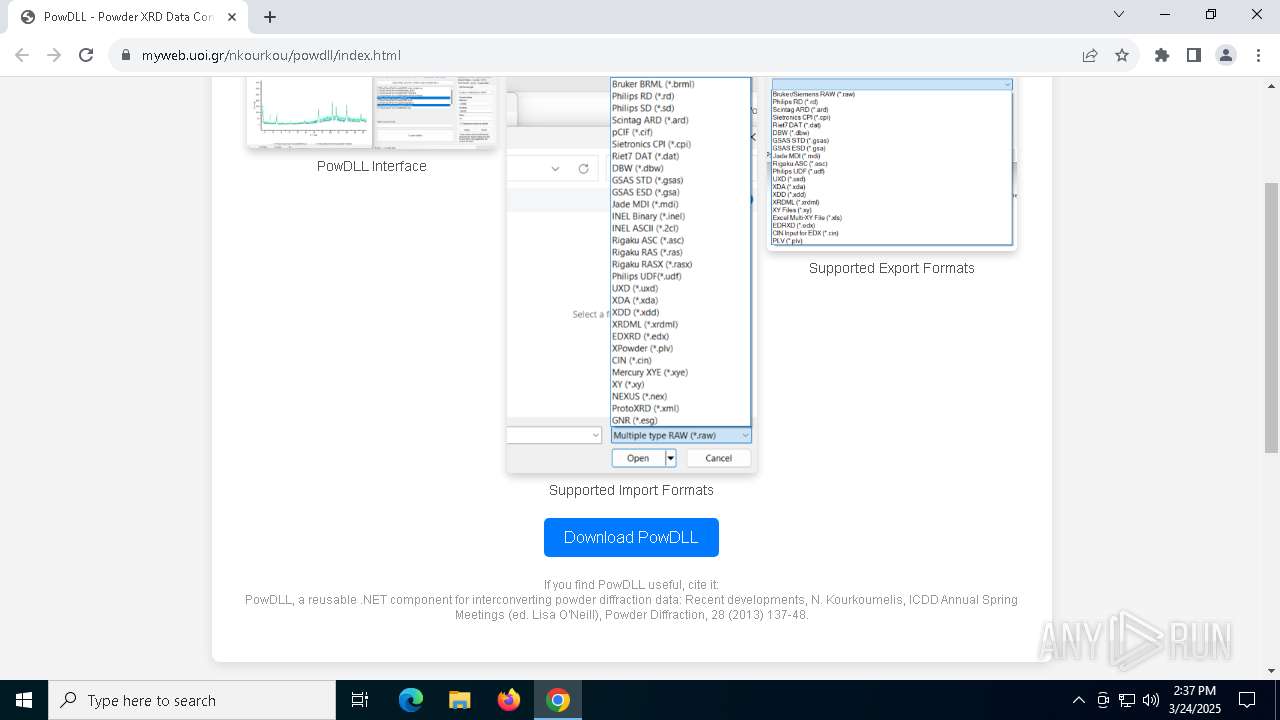Open the Windows Start menu
Screen dimensions: 1280x720
(x=24, y=700)
